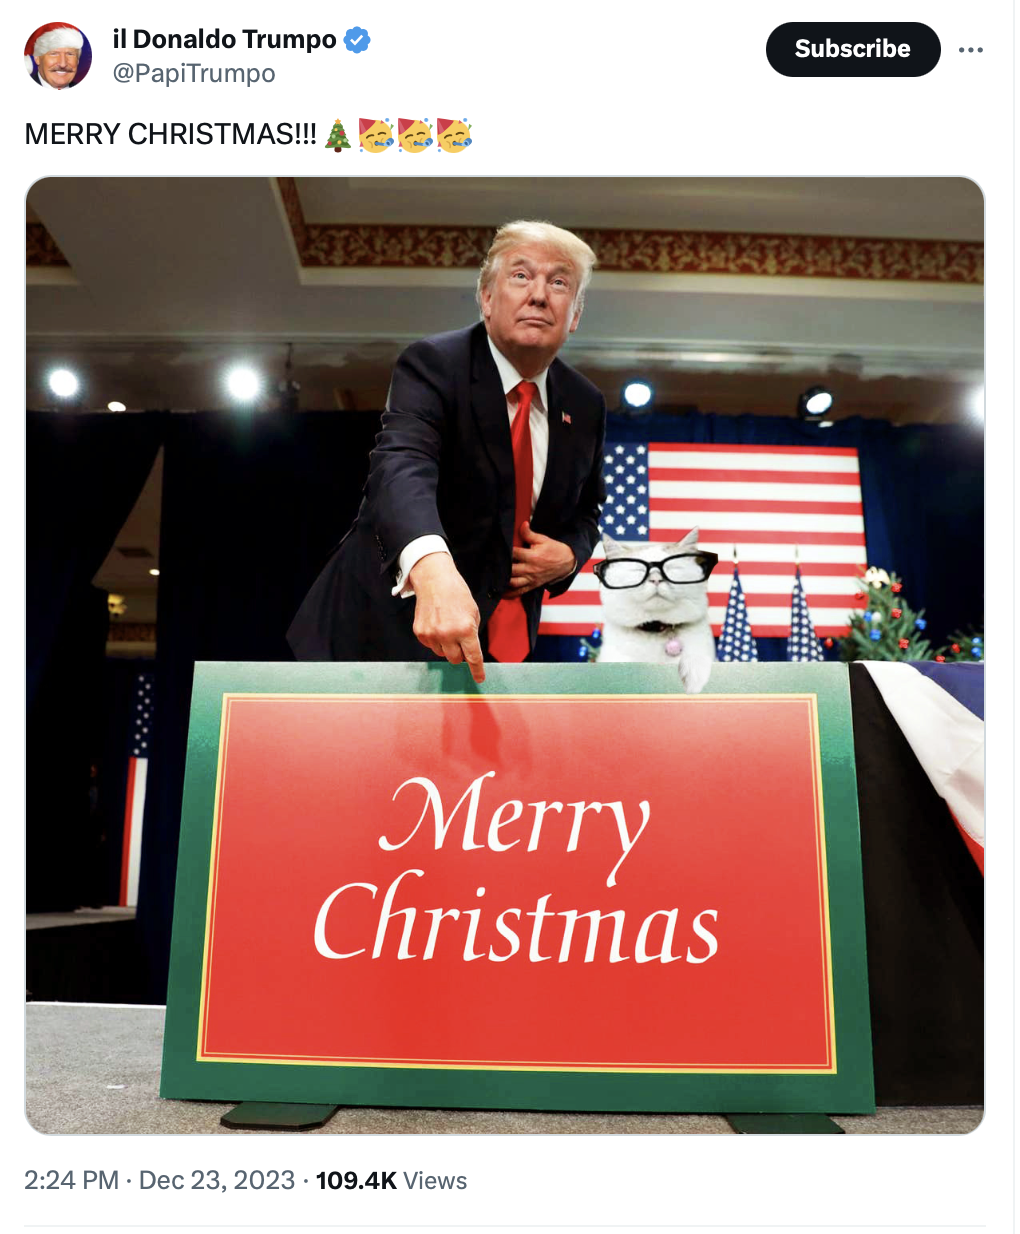Open the Santa-hat profile avatar
This screenshot has width=1020, height=1234.
click(57, 56)
